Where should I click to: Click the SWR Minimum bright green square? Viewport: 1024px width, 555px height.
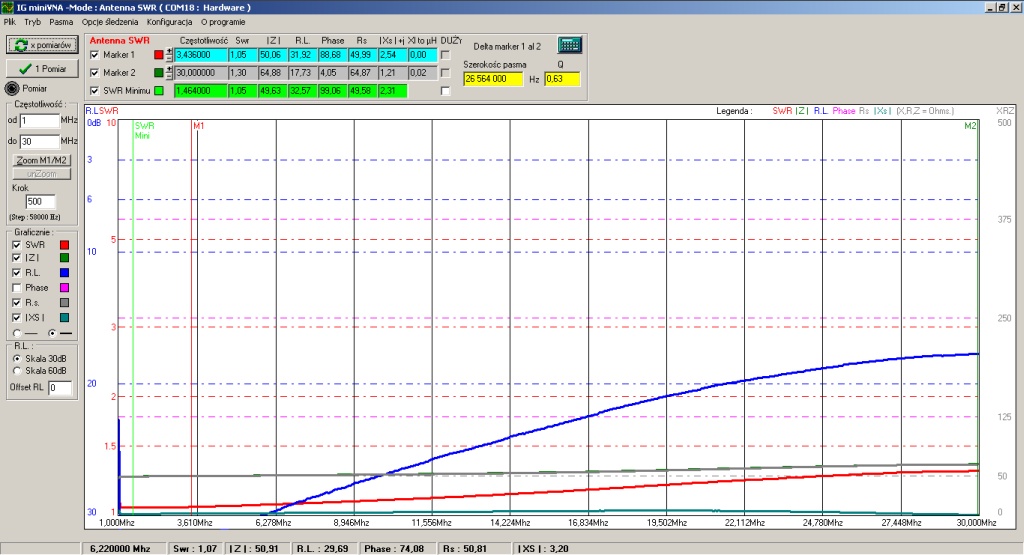coord(158,91)
